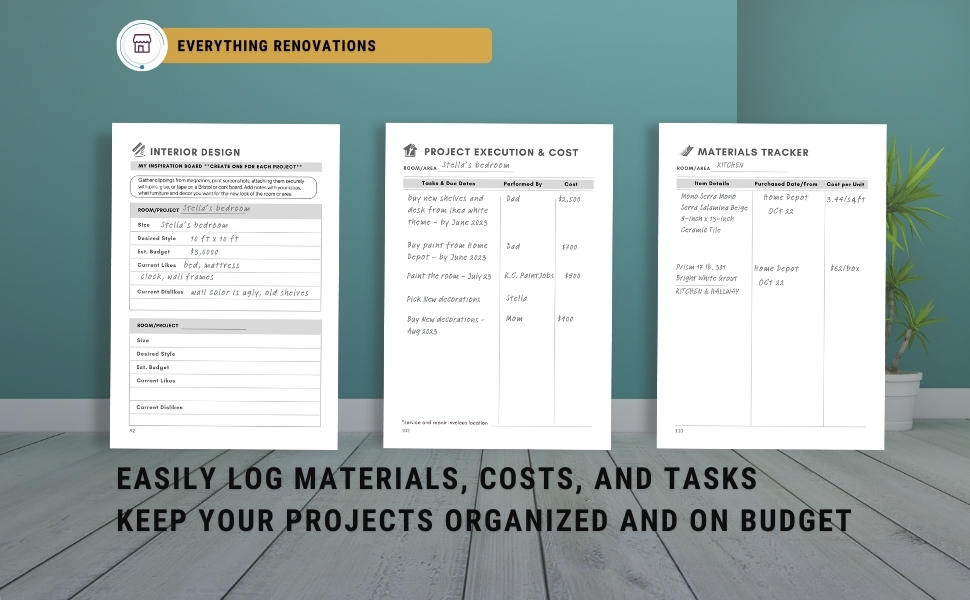Click the Keep Your Projects Organized tagline
This screenshot has width=970, height=600.
[484, 521]
